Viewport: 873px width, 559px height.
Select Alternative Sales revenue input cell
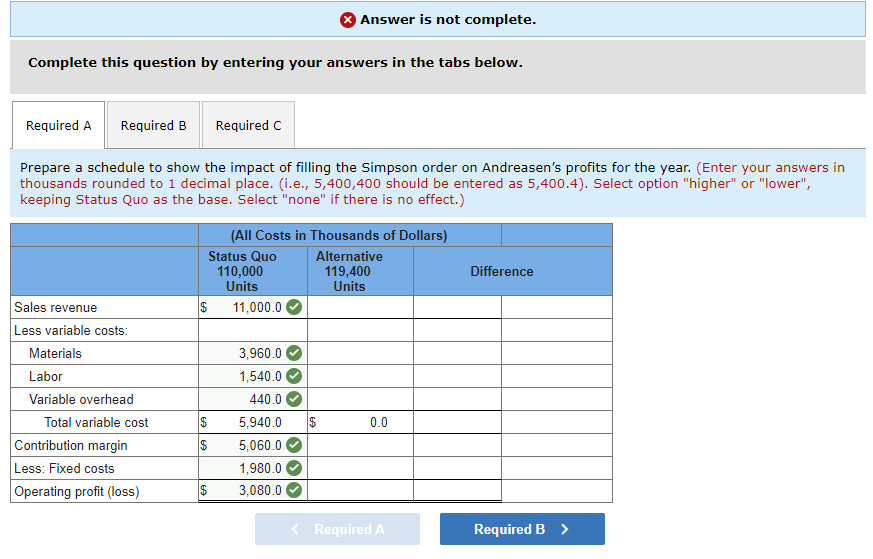pyautogui.click(x=360, y=307)
